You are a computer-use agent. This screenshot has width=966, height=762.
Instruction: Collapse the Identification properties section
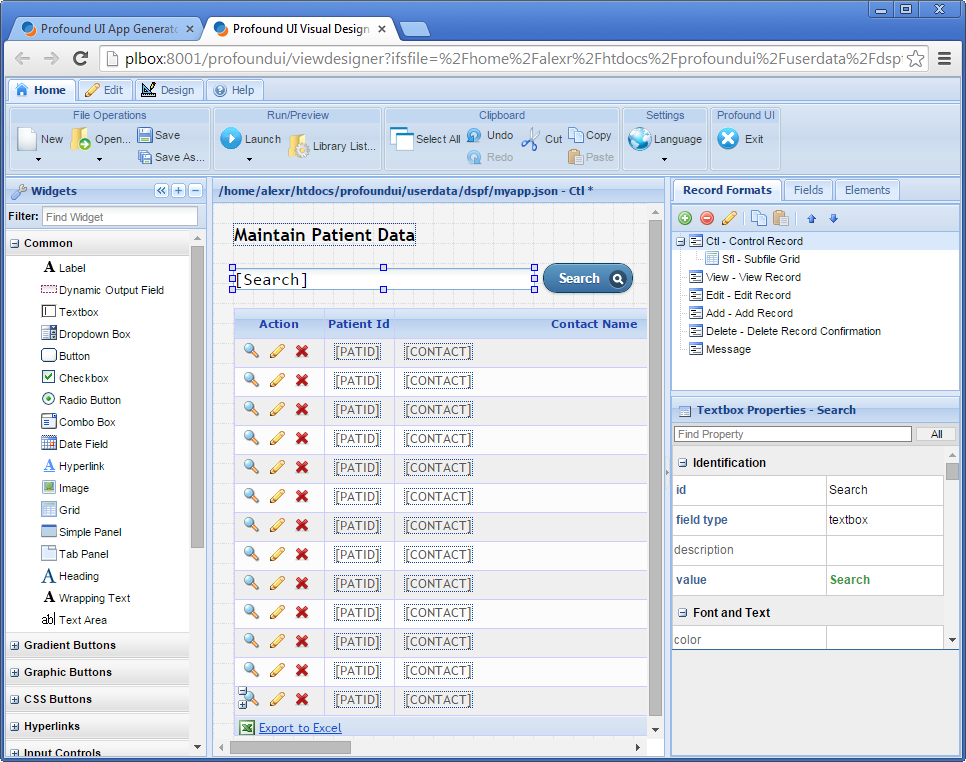point(683,463)
